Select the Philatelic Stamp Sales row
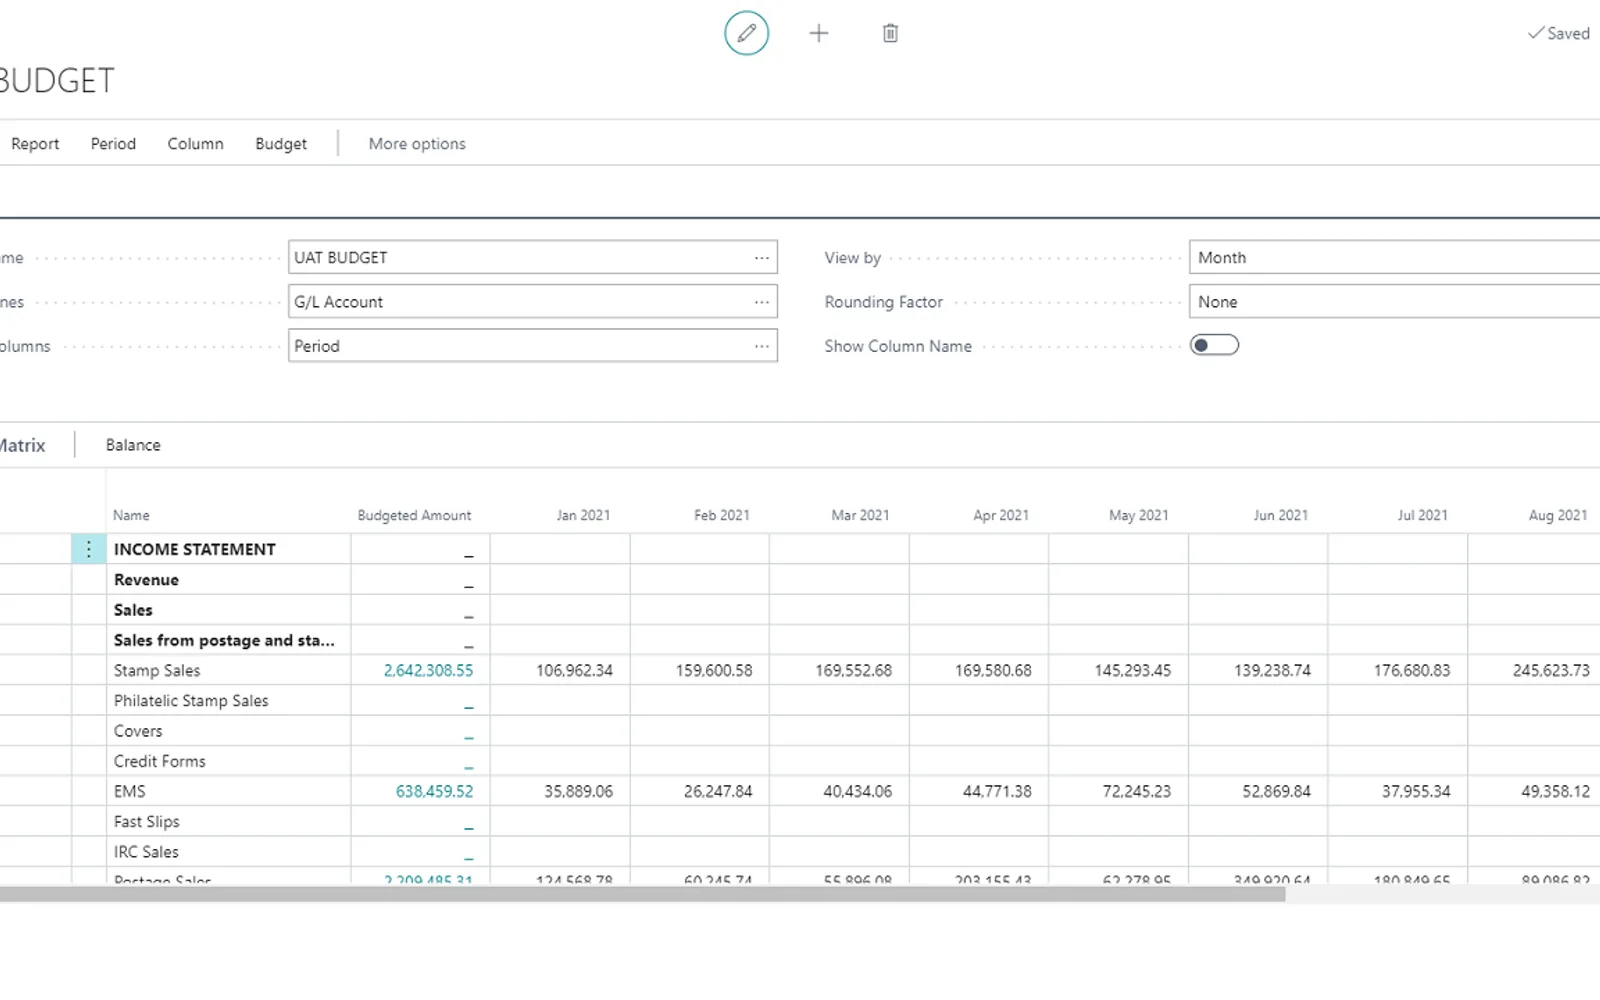 coord(191,700)
